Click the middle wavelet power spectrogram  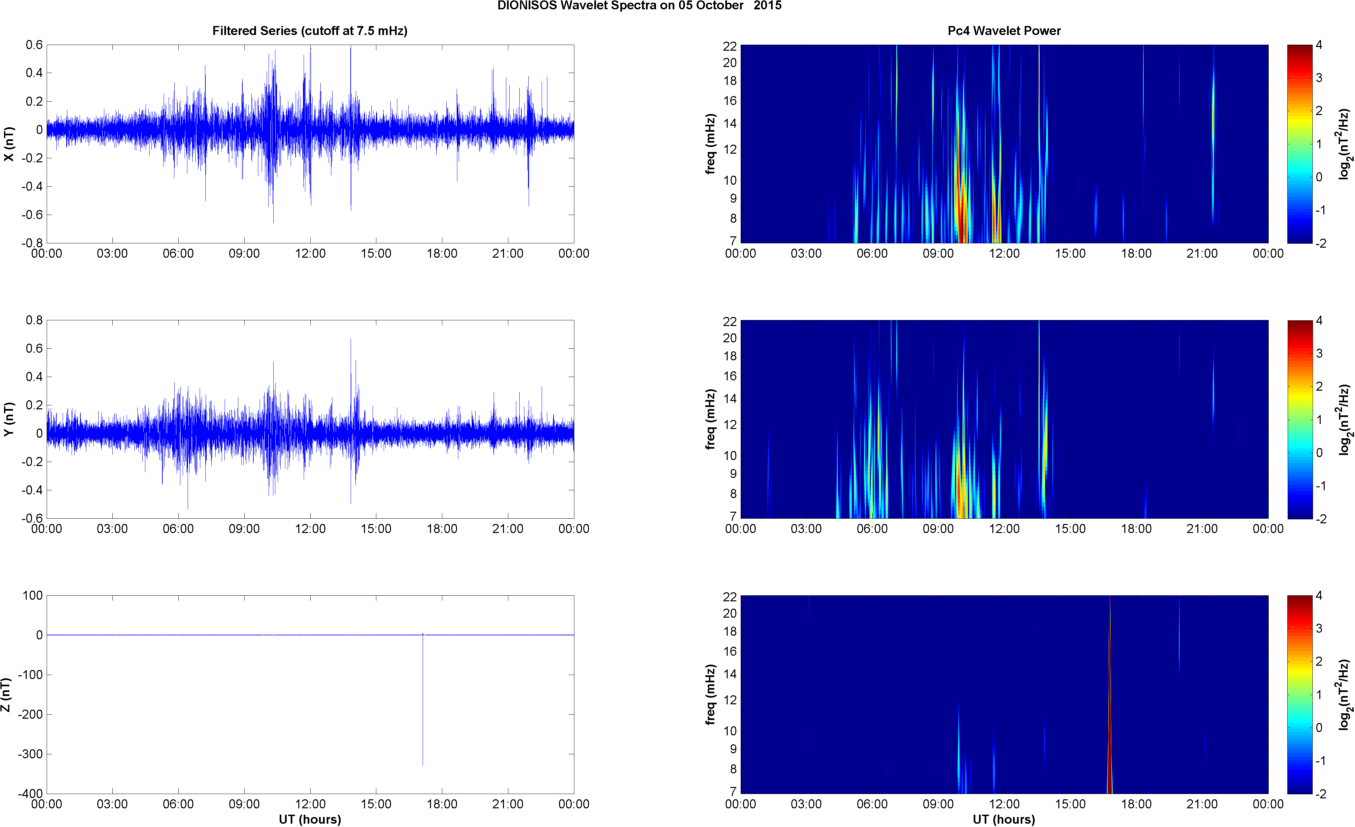click(x=1004, y=419)
